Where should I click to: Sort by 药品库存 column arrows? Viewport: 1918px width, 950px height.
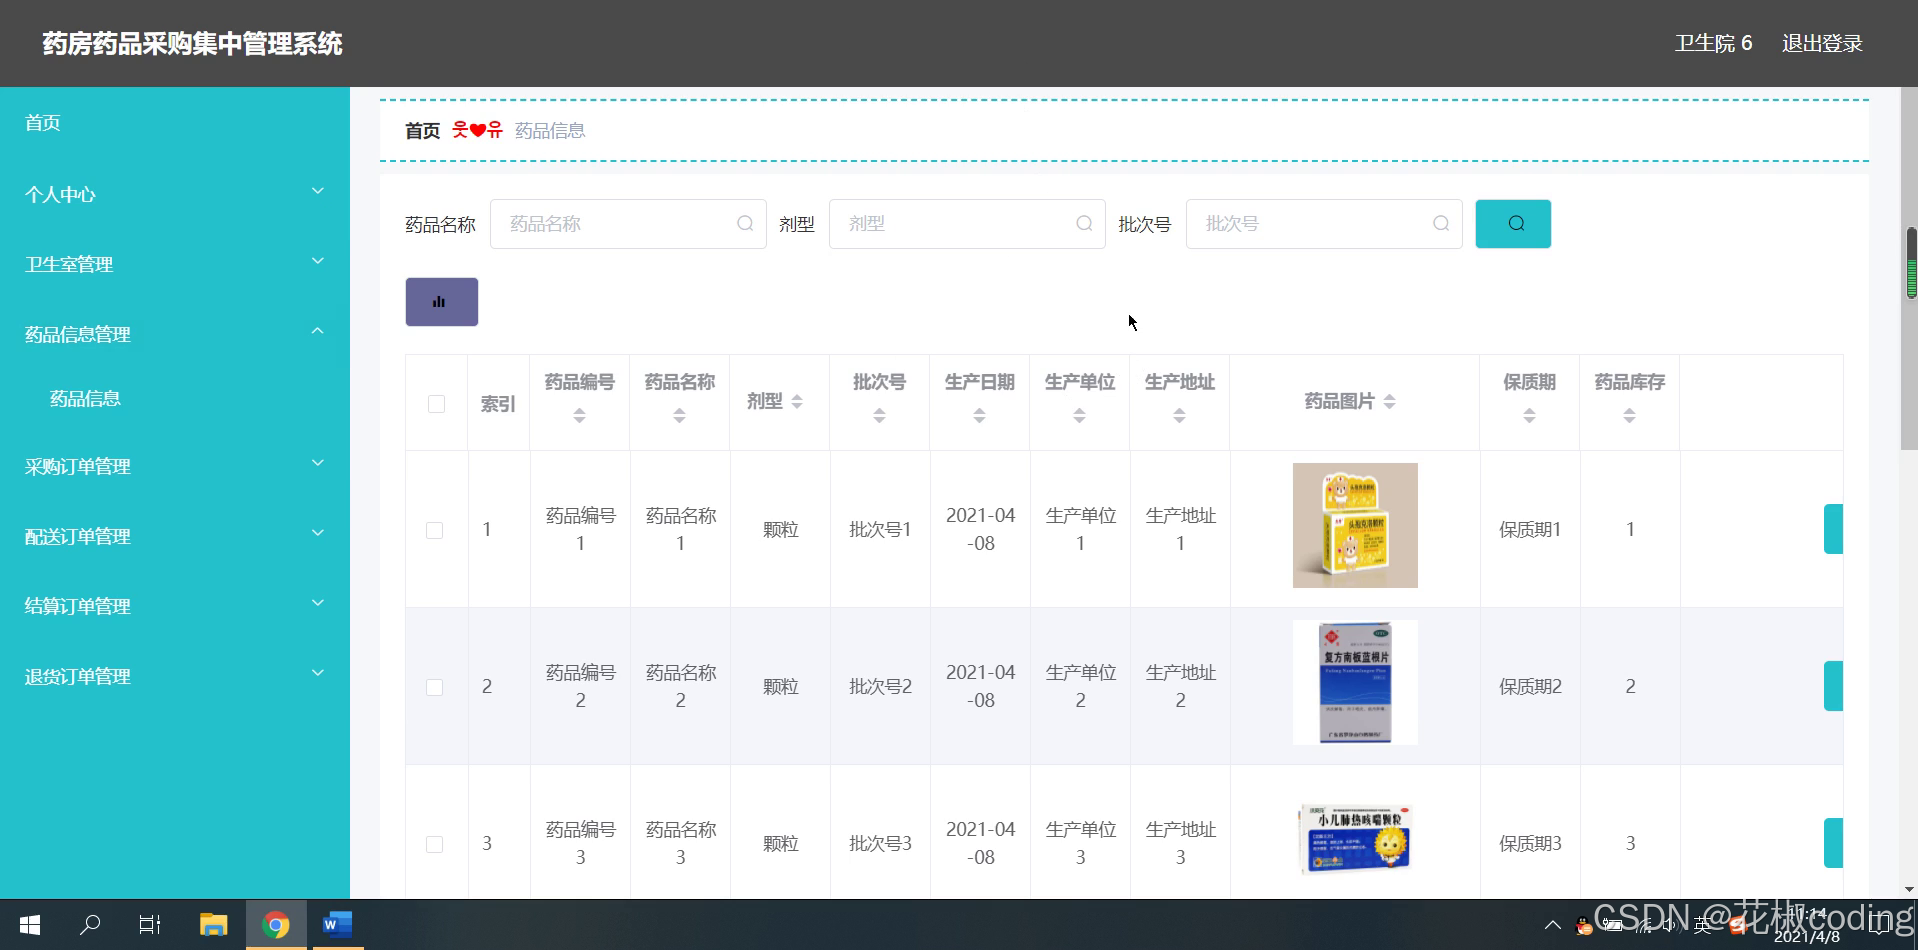[x=1629, y=416]
